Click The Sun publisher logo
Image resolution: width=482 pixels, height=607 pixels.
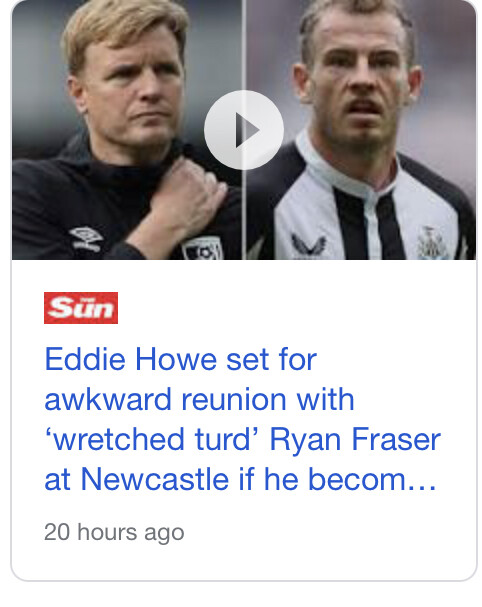click(81, 308)
